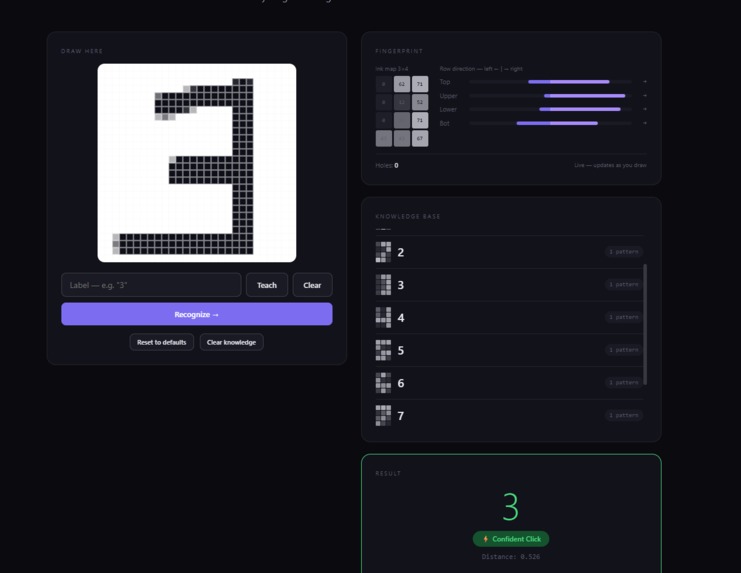The image size is (741, 573).
Task: Click the knowledge base scrollbar
Action: (645, 325)
